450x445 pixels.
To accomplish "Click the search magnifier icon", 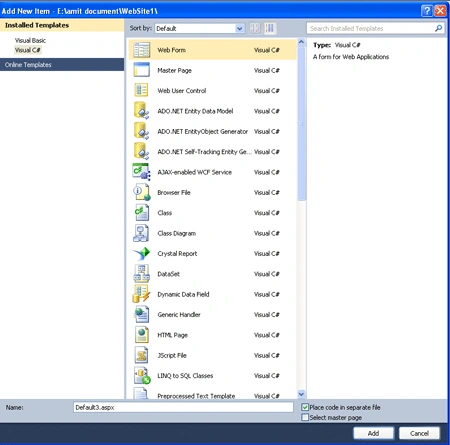I will pyautogui.click(x=438, y=28).
